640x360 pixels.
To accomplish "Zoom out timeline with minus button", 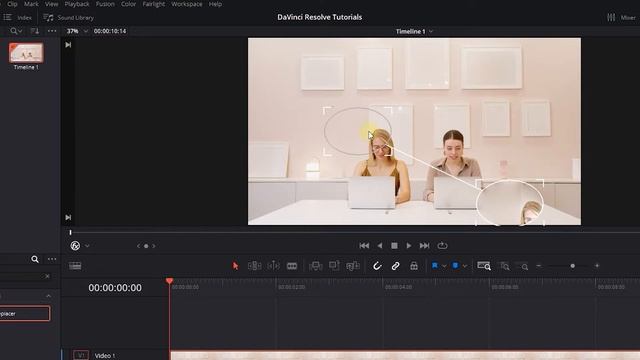I will [x=539, y=266].
